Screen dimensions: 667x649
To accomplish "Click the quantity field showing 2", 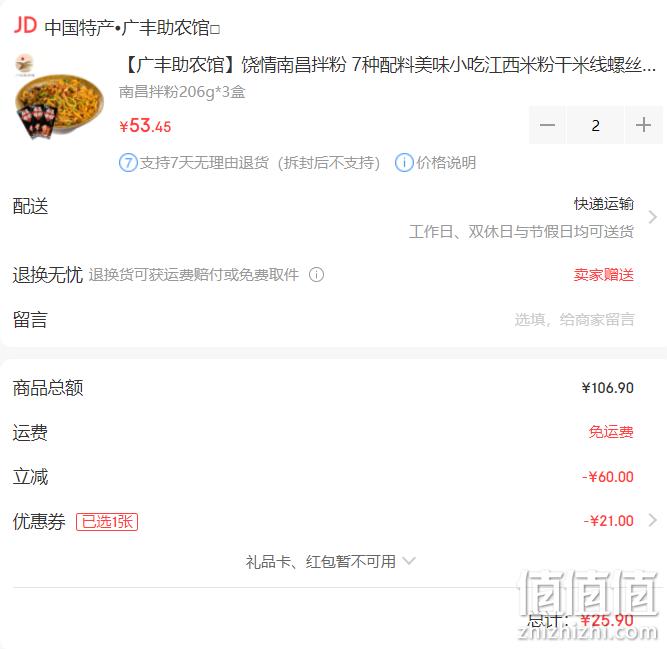I will coord(596,125).
